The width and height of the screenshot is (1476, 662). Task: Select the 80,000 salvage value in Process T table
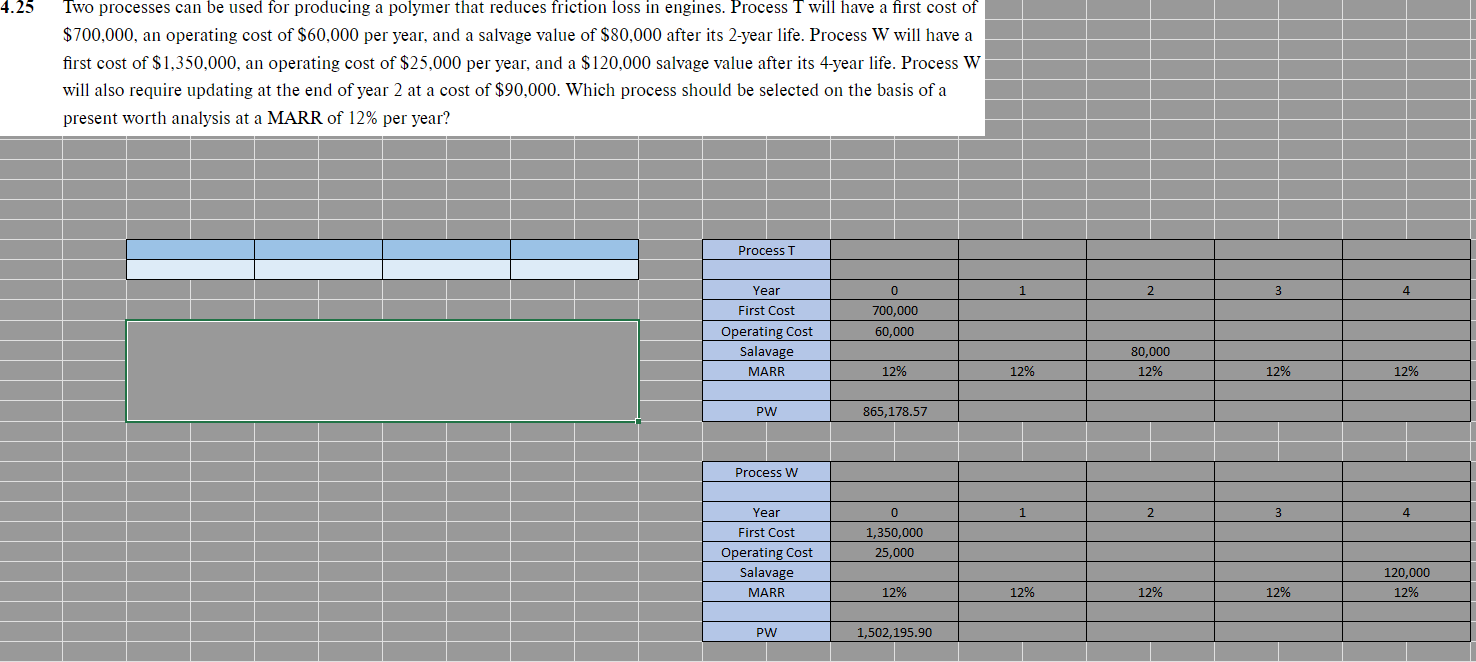tap(1149, 351)
